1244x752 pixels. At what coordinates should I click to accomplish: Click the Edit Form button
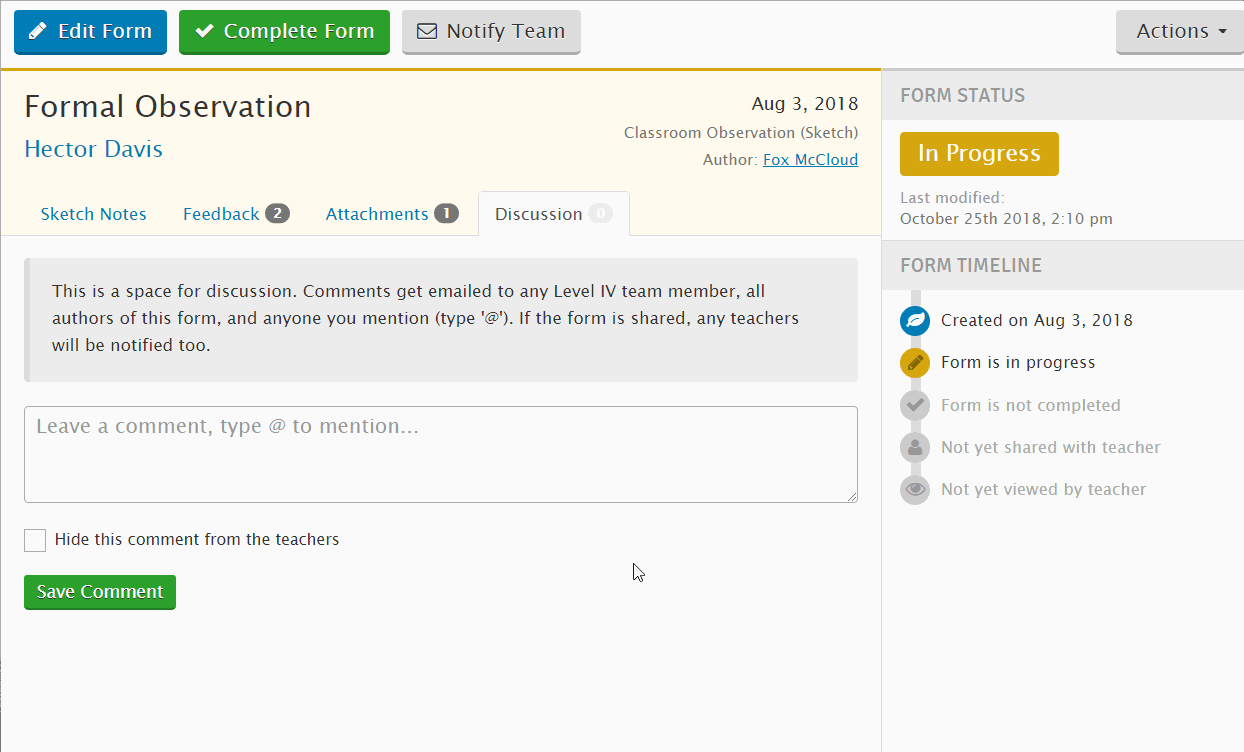[x=90, y=31]
